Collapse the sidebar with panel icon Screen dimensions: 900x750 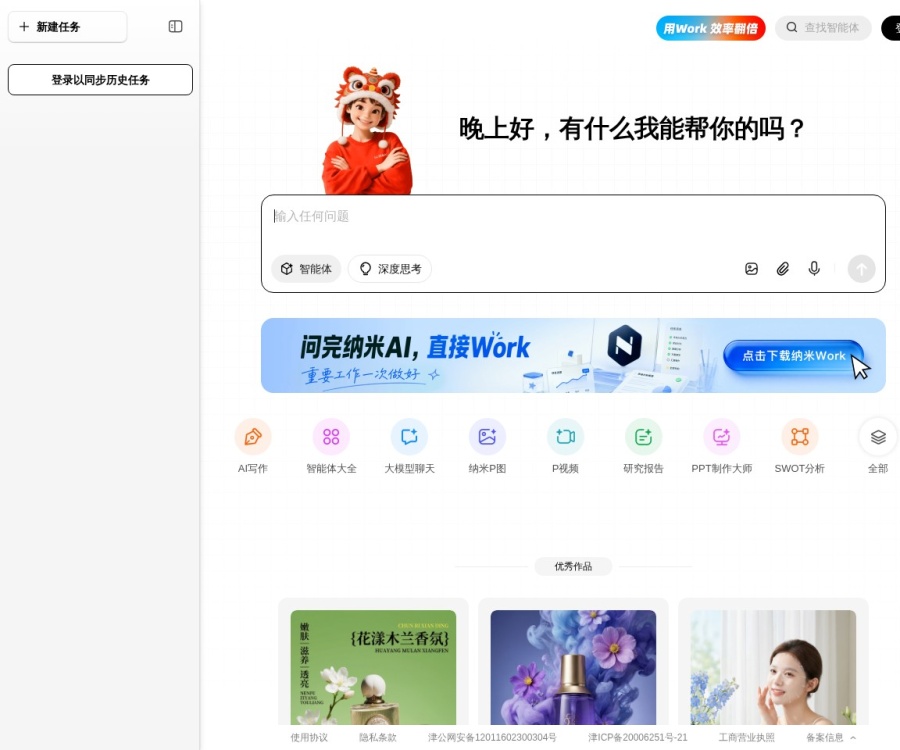pos(175,26)
